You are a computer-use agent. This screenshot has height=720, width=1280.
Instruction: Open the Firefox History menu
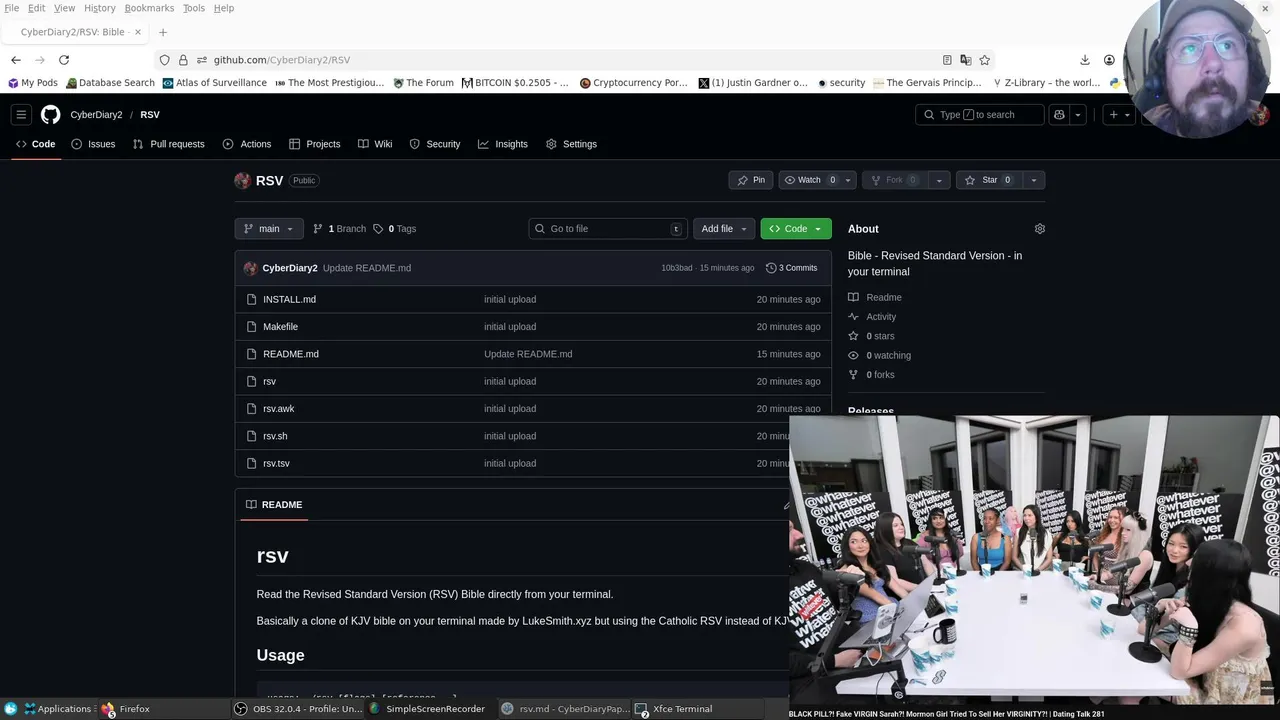pos(100,8)
